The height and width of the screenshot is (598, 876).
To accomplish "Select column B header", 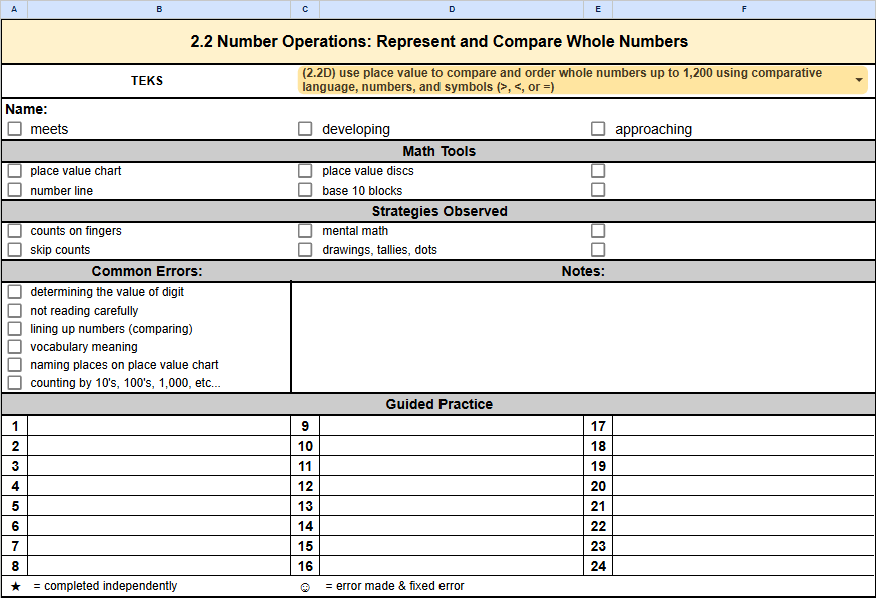I will tap(159, 9).
